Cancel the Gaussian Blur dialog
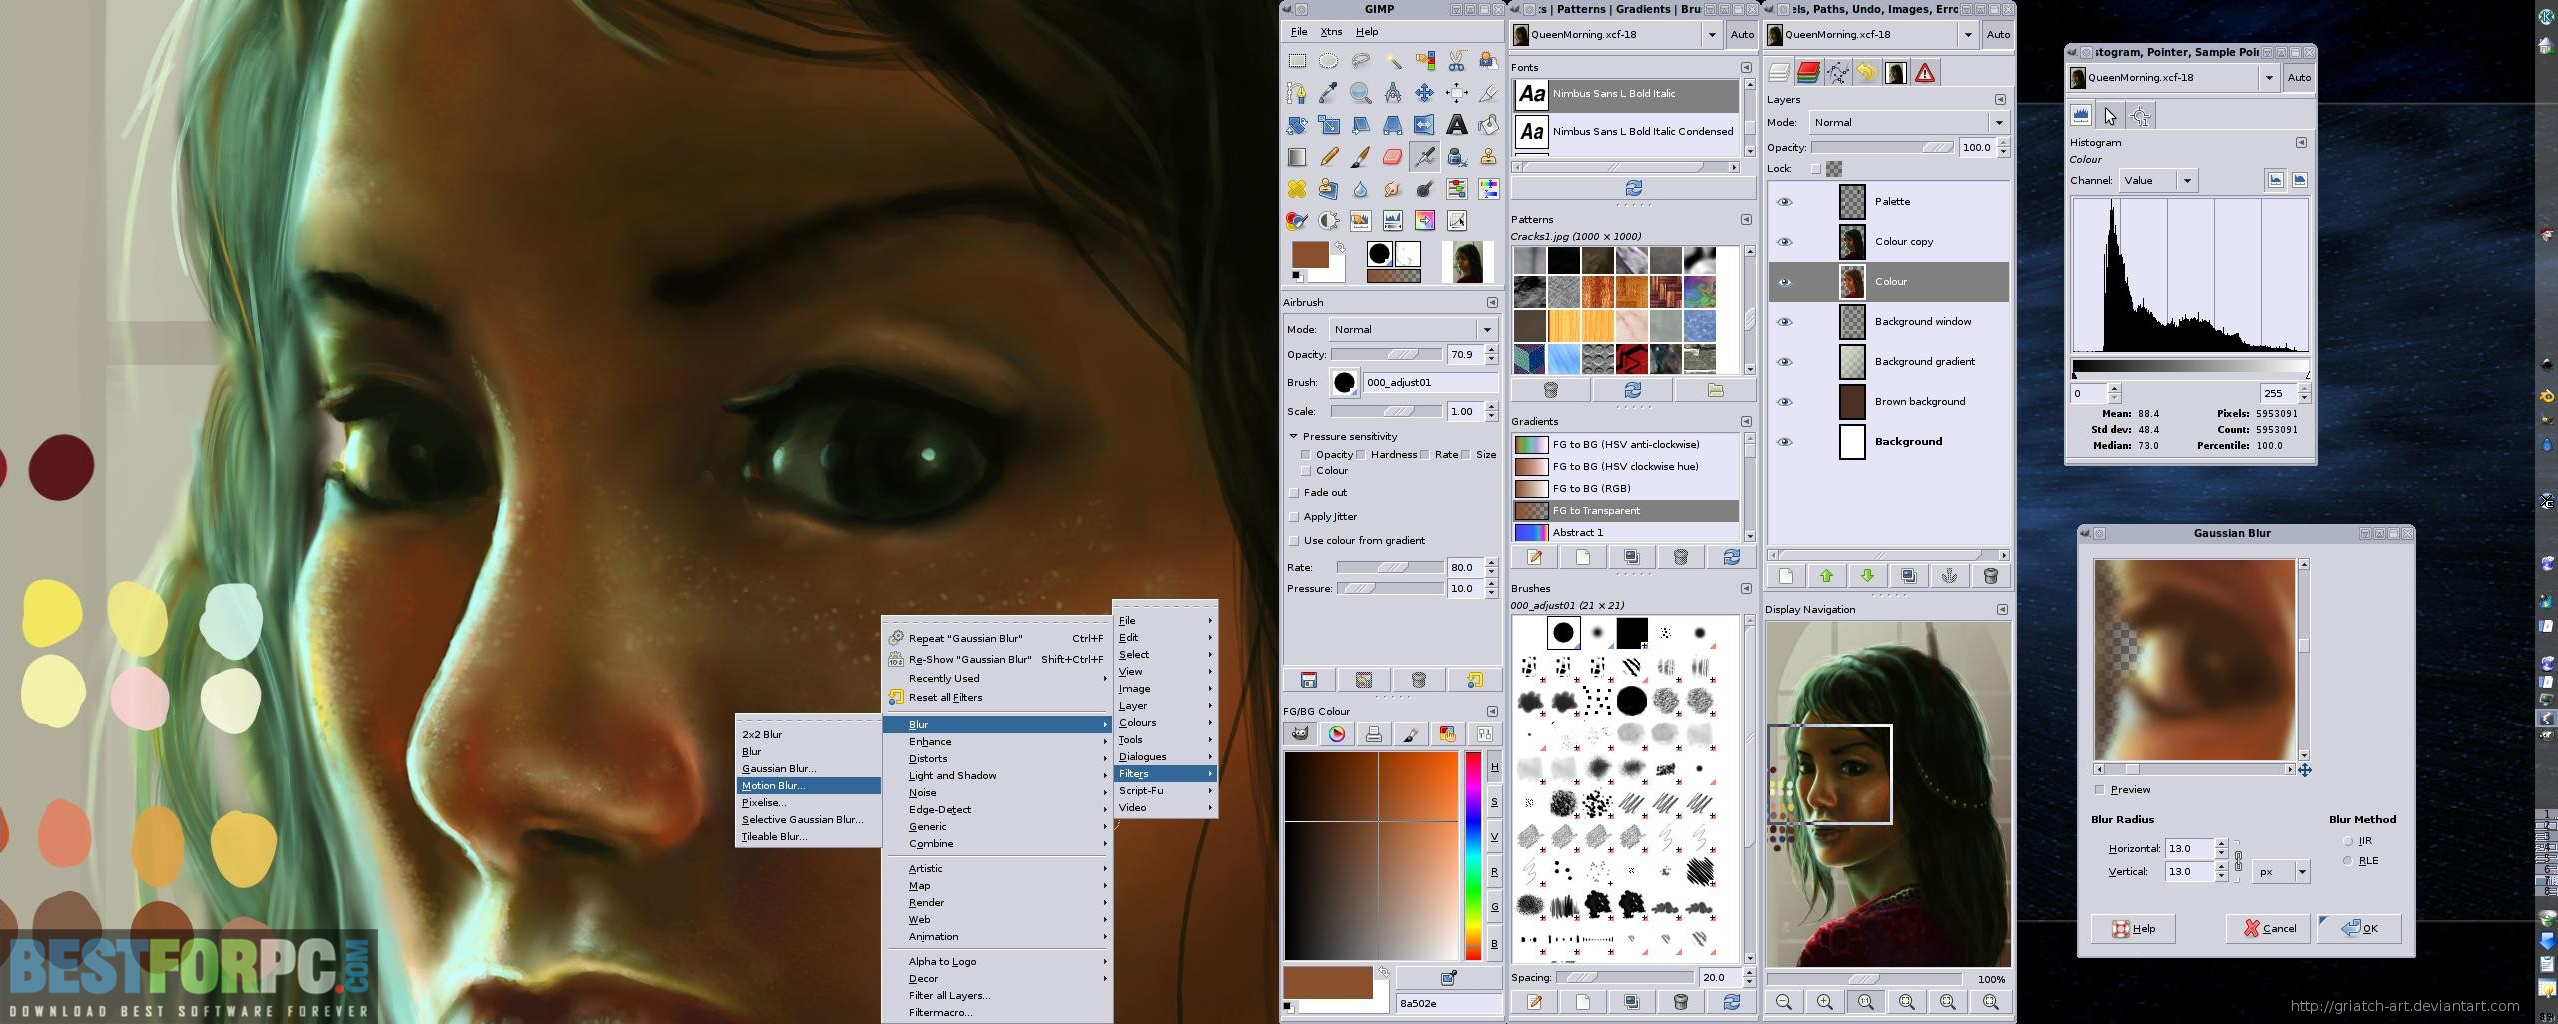Image resolution: width=2558 pixels, height=1024 pixels. (2268, 929)
